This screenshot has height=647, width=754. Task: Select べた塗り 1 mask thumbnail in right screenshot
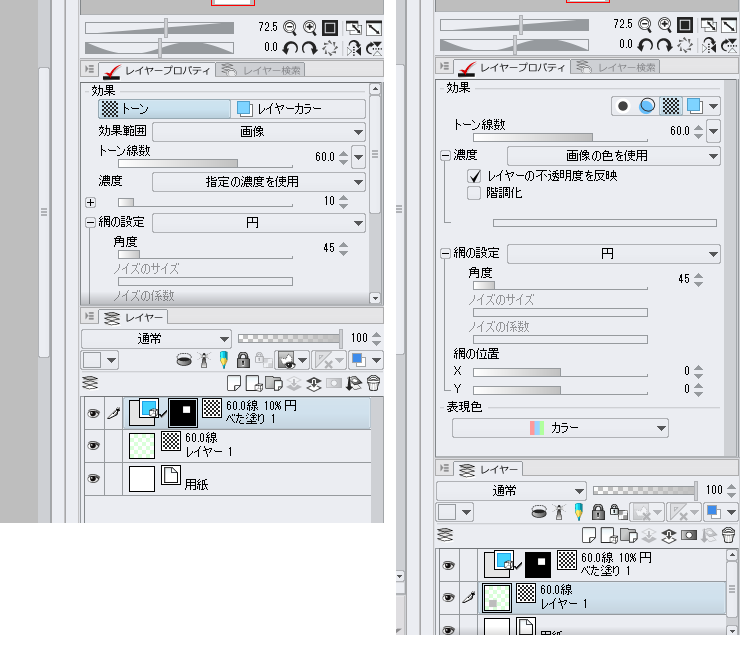pos(538,565)
